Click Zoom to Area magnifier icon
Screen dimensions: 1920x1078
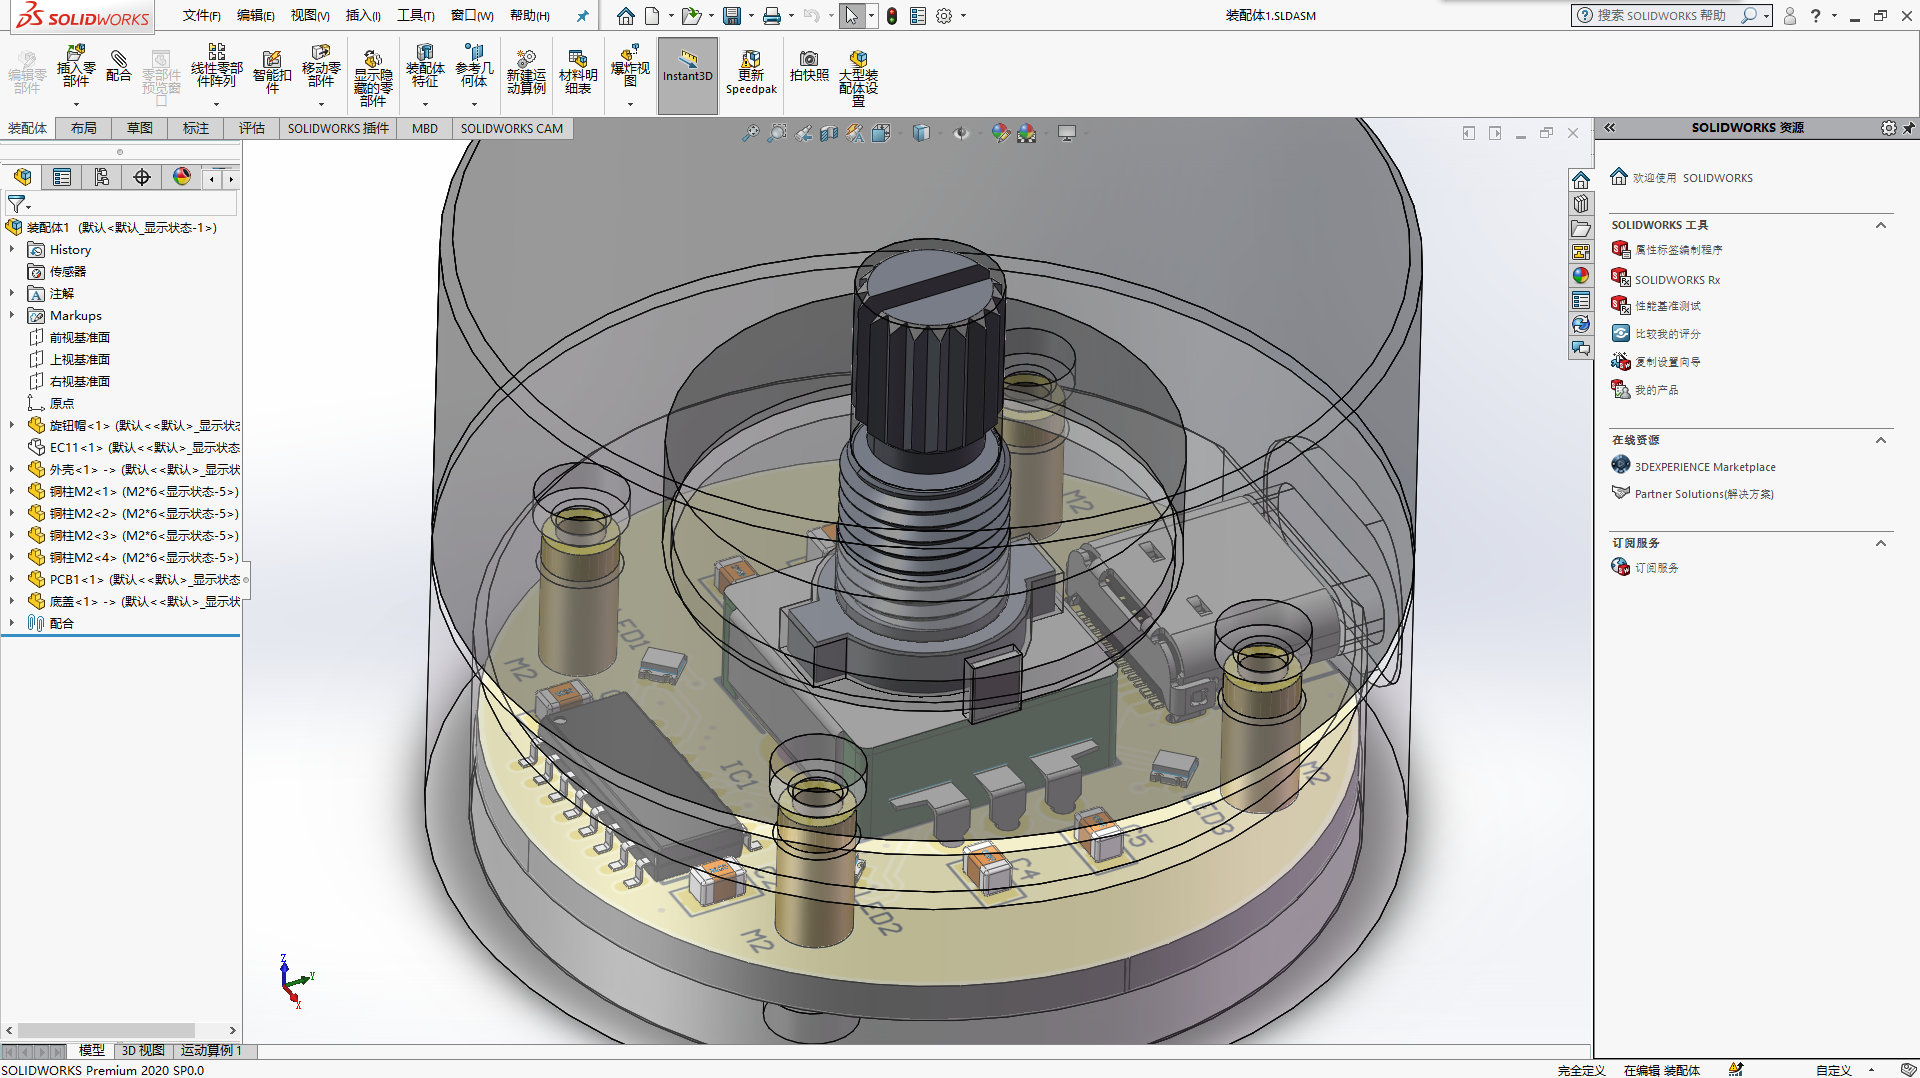776,133
